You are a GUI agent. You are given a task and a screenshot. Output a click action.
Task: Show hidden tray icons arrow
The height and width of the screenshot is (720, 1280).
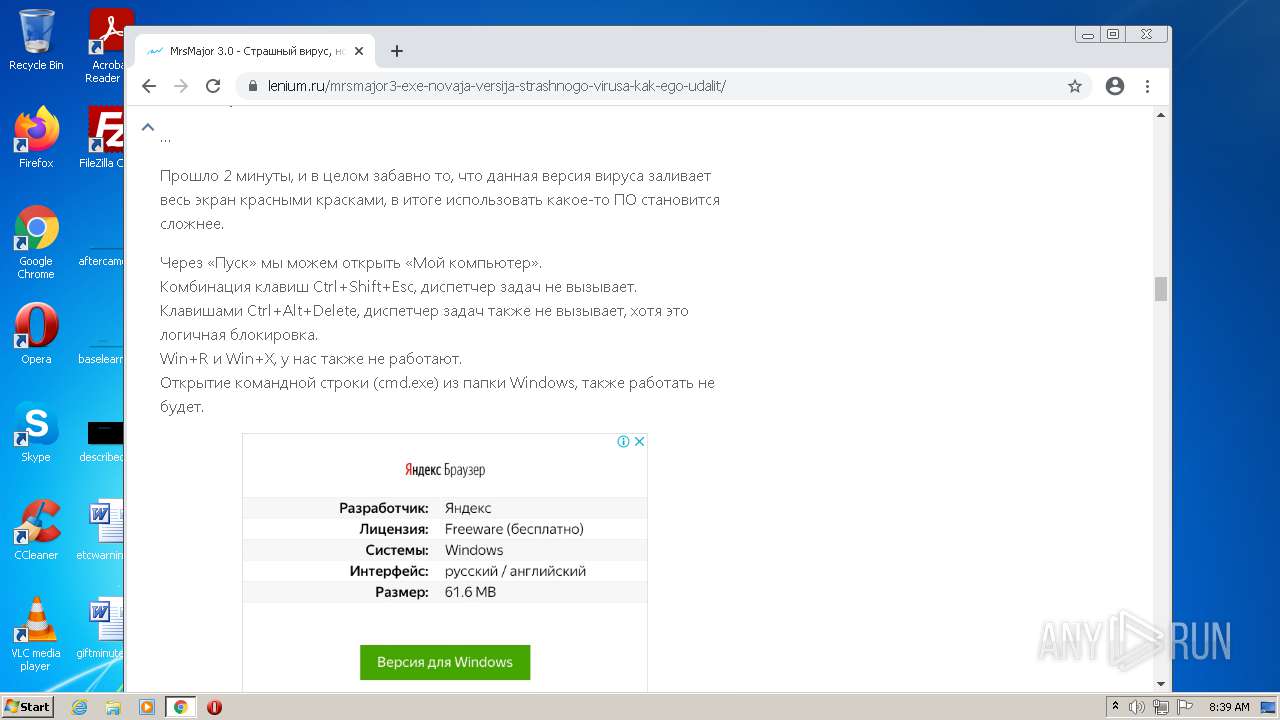(x=1115, y=707)
